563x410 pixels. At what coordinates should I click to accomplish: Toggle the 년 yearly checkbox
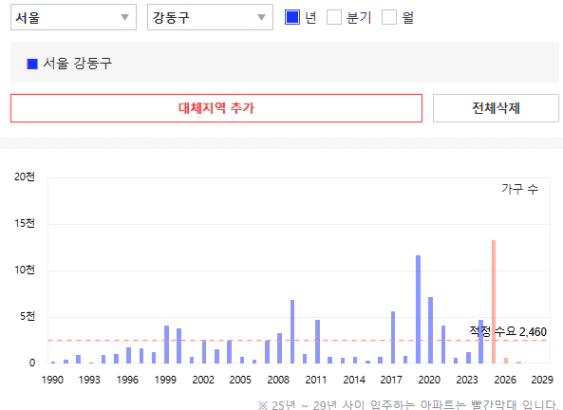tap(292, 17)
